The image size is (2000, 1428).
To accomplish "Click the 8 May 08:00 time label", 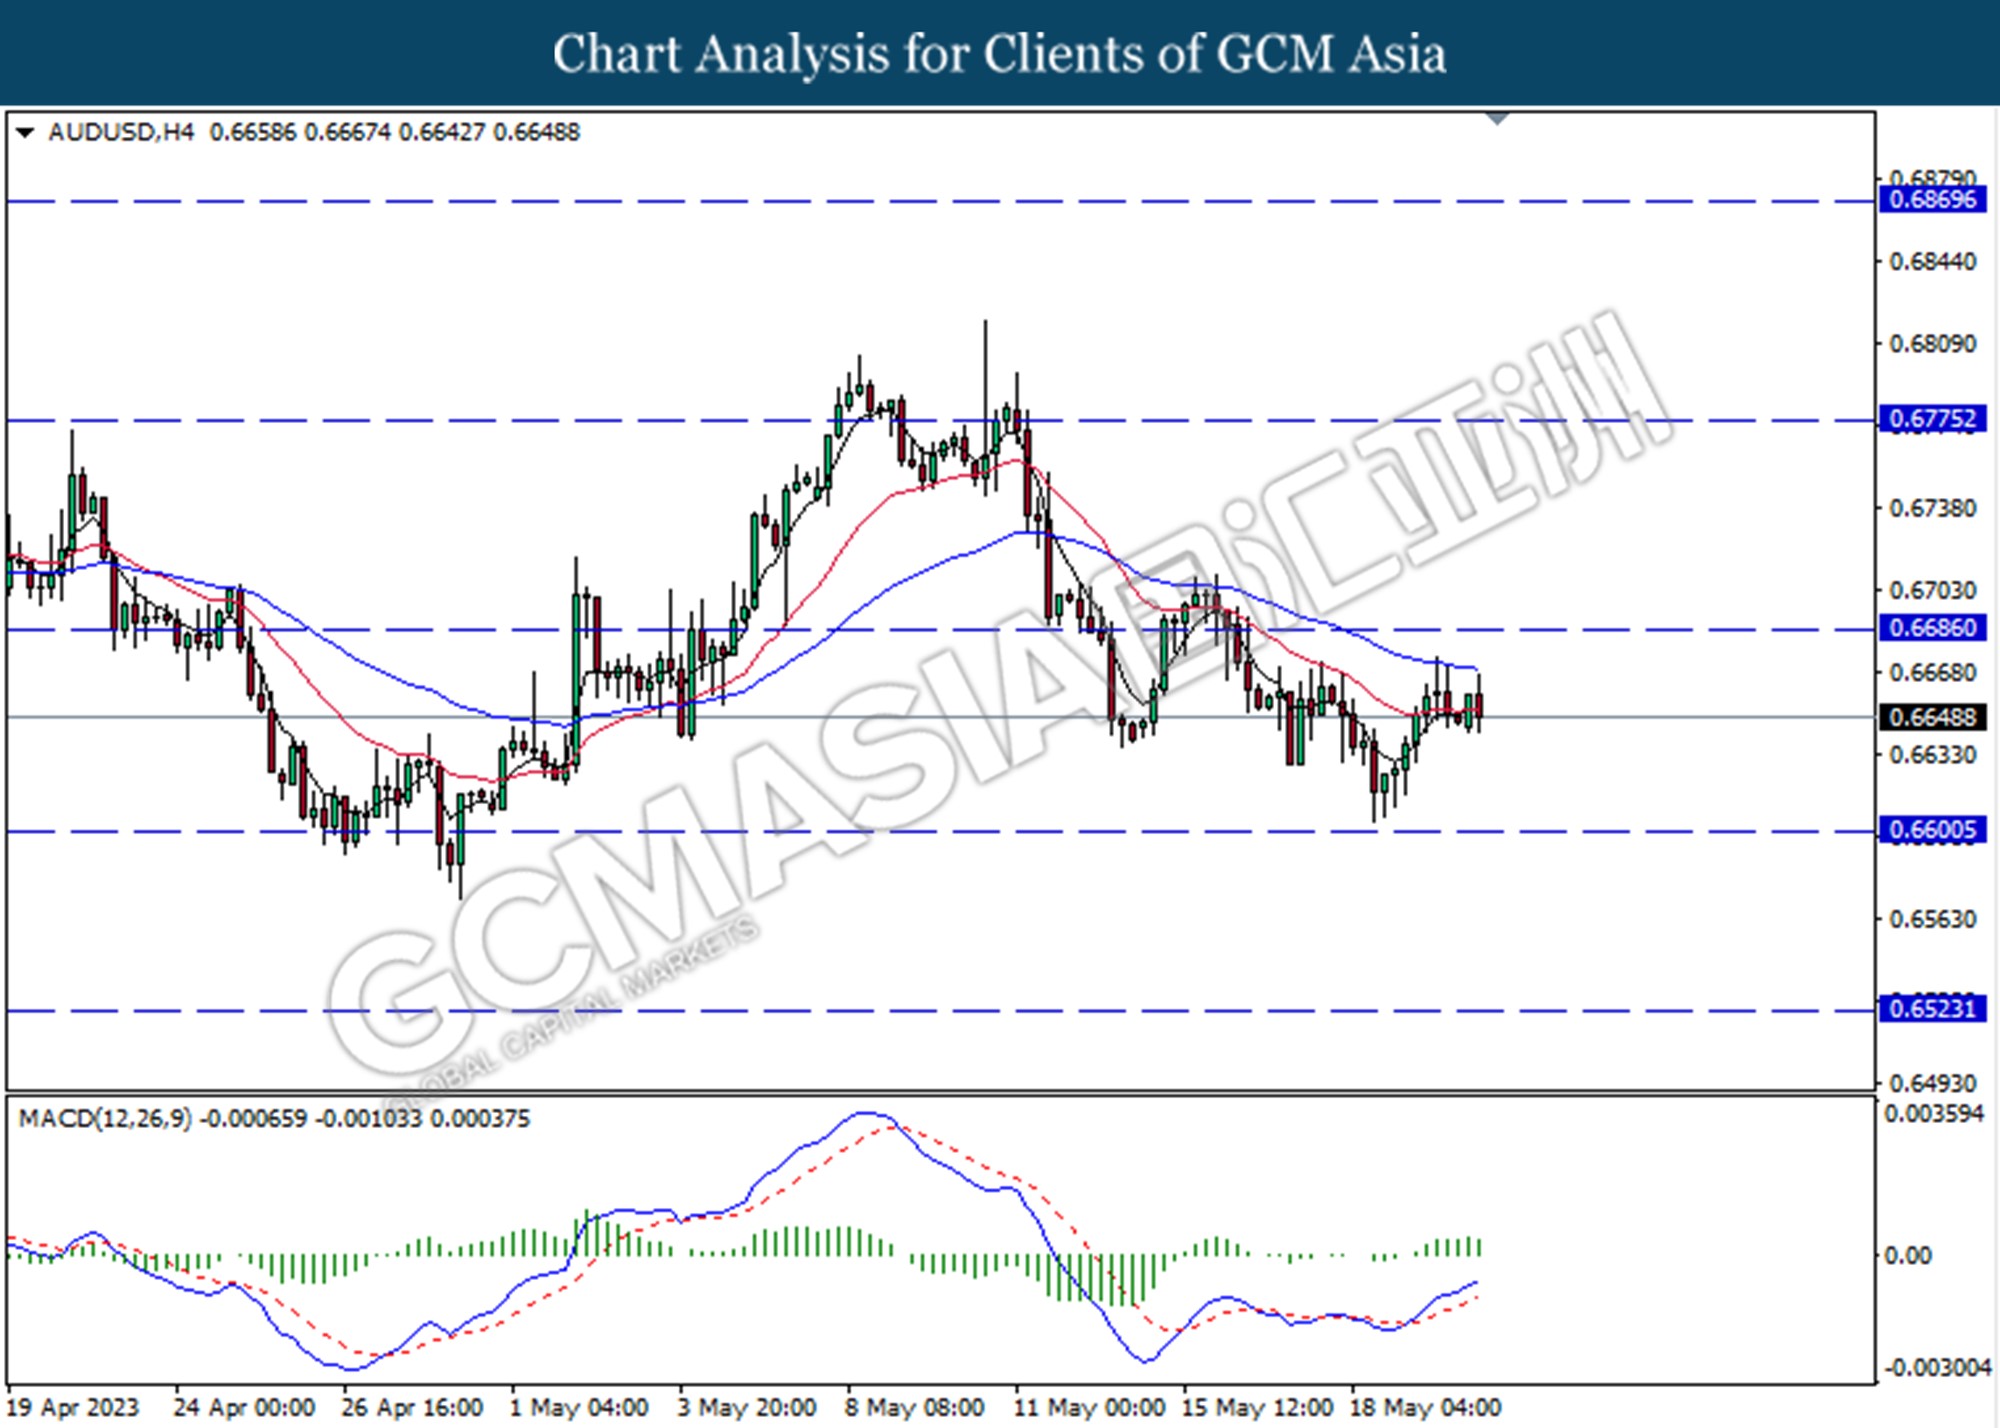I will [915, 1407].
